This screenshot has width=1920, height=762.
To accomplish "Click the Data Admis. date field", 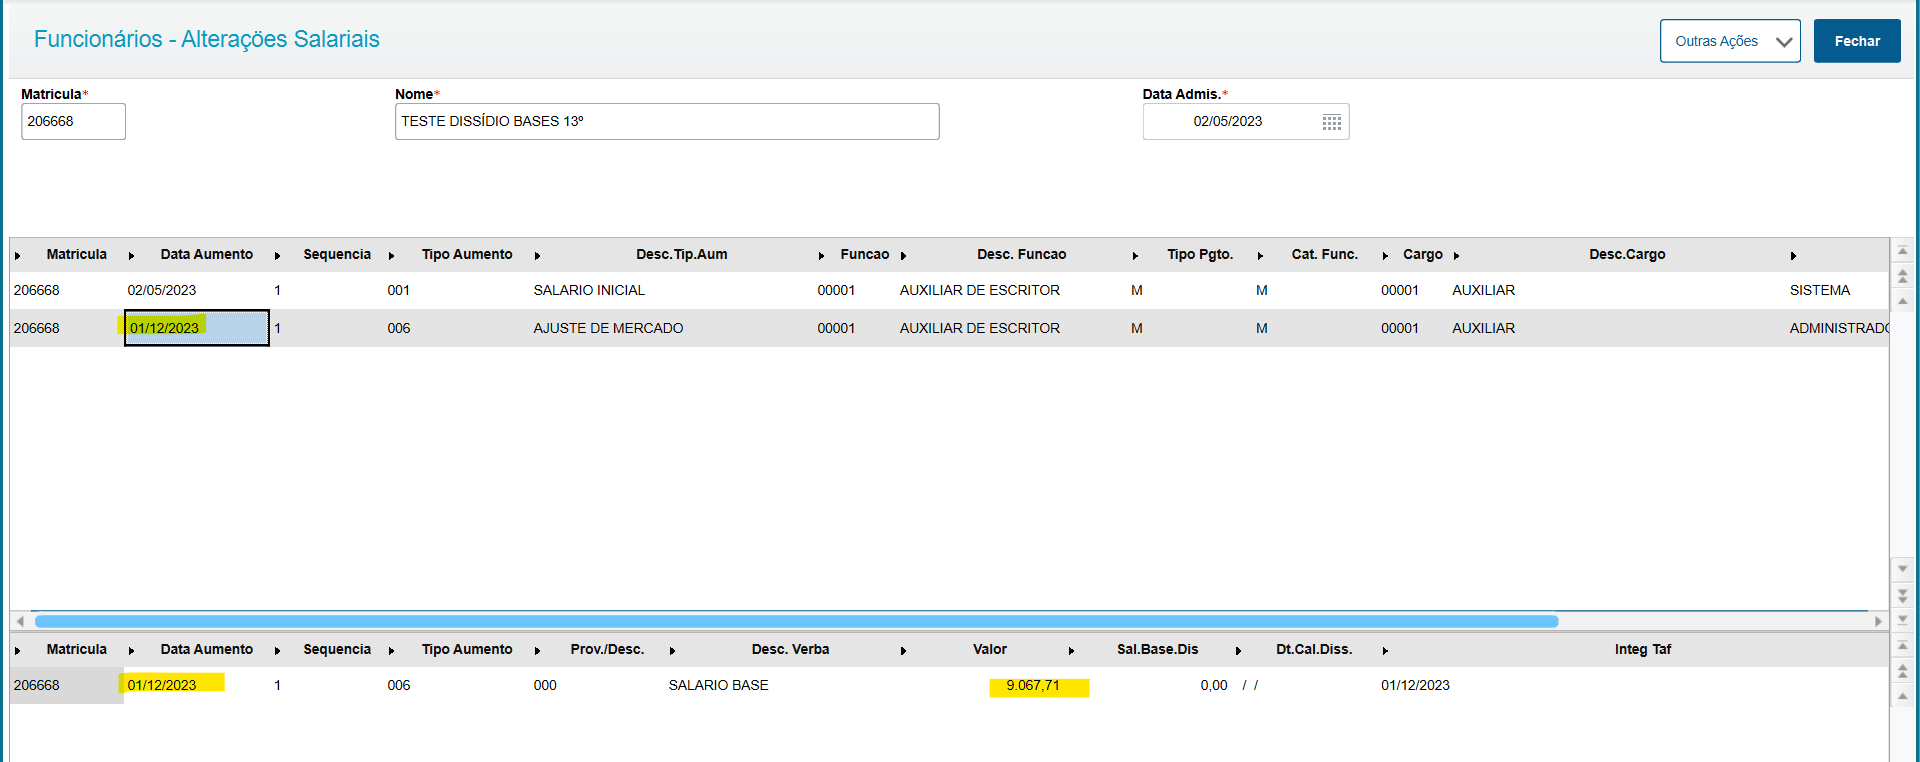I will pyautogui.click(x=1246, y=122).
